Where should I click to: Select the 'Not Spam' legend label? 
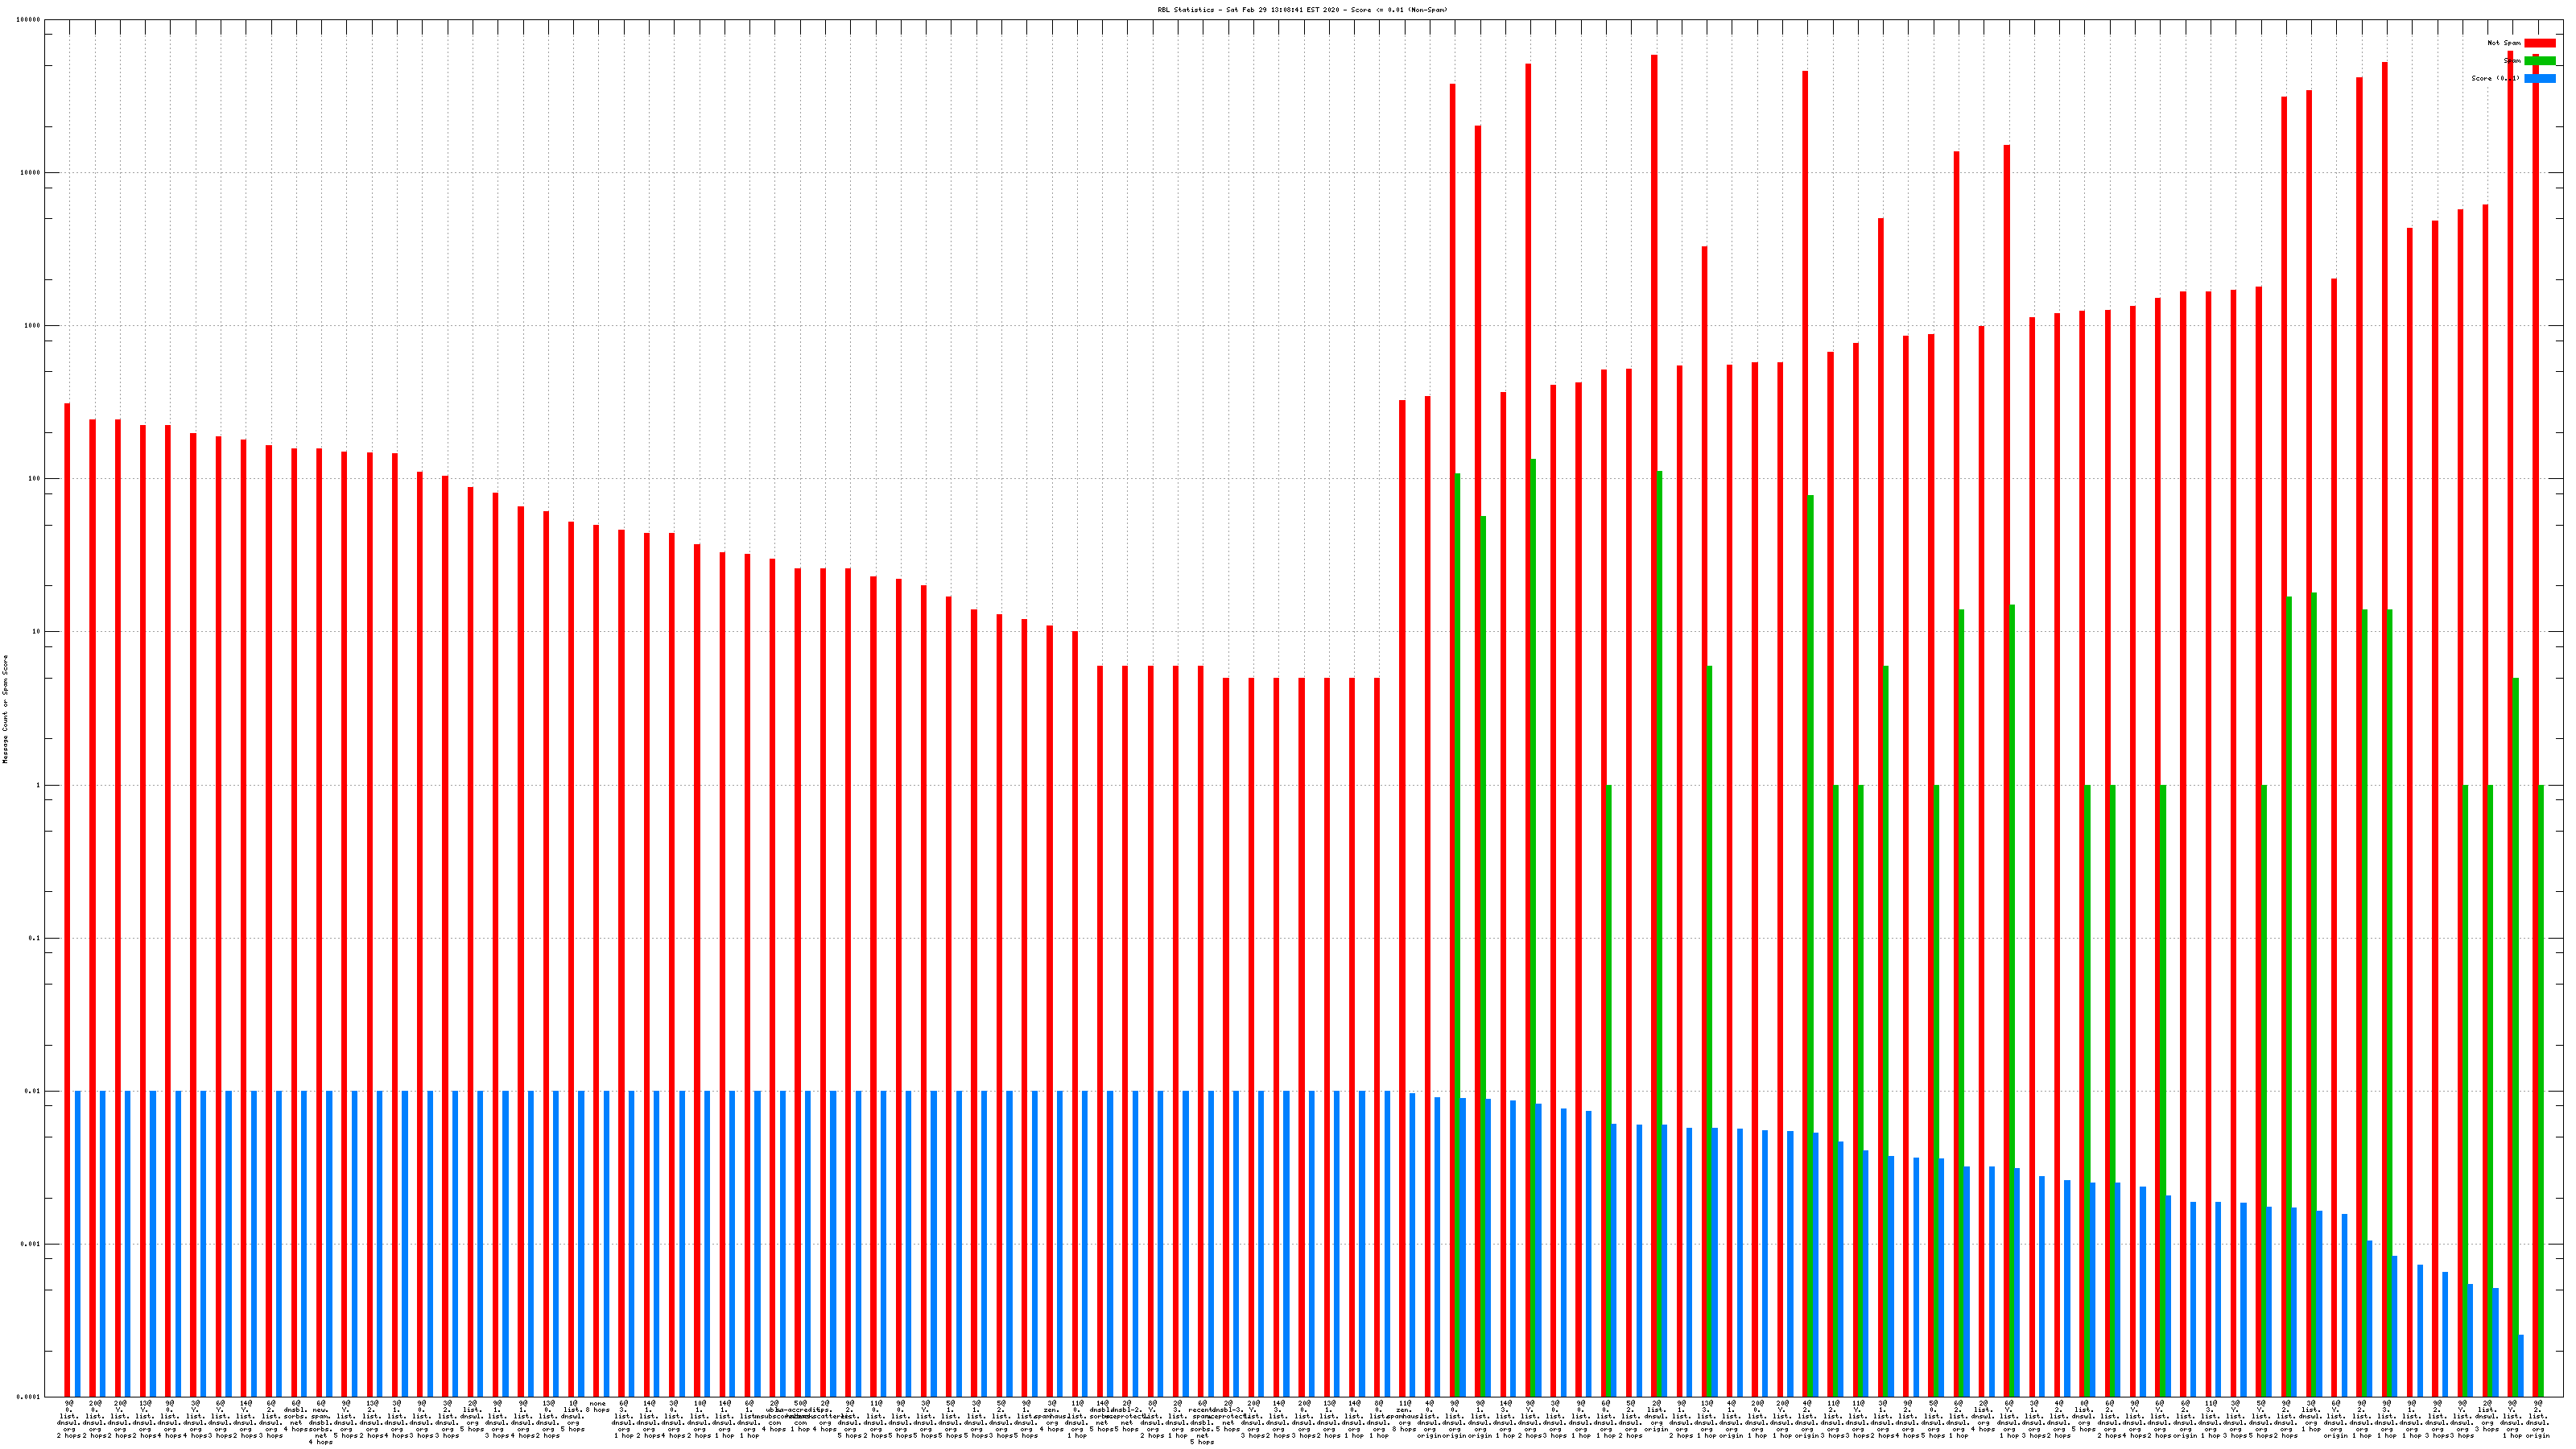[2504, 43]
